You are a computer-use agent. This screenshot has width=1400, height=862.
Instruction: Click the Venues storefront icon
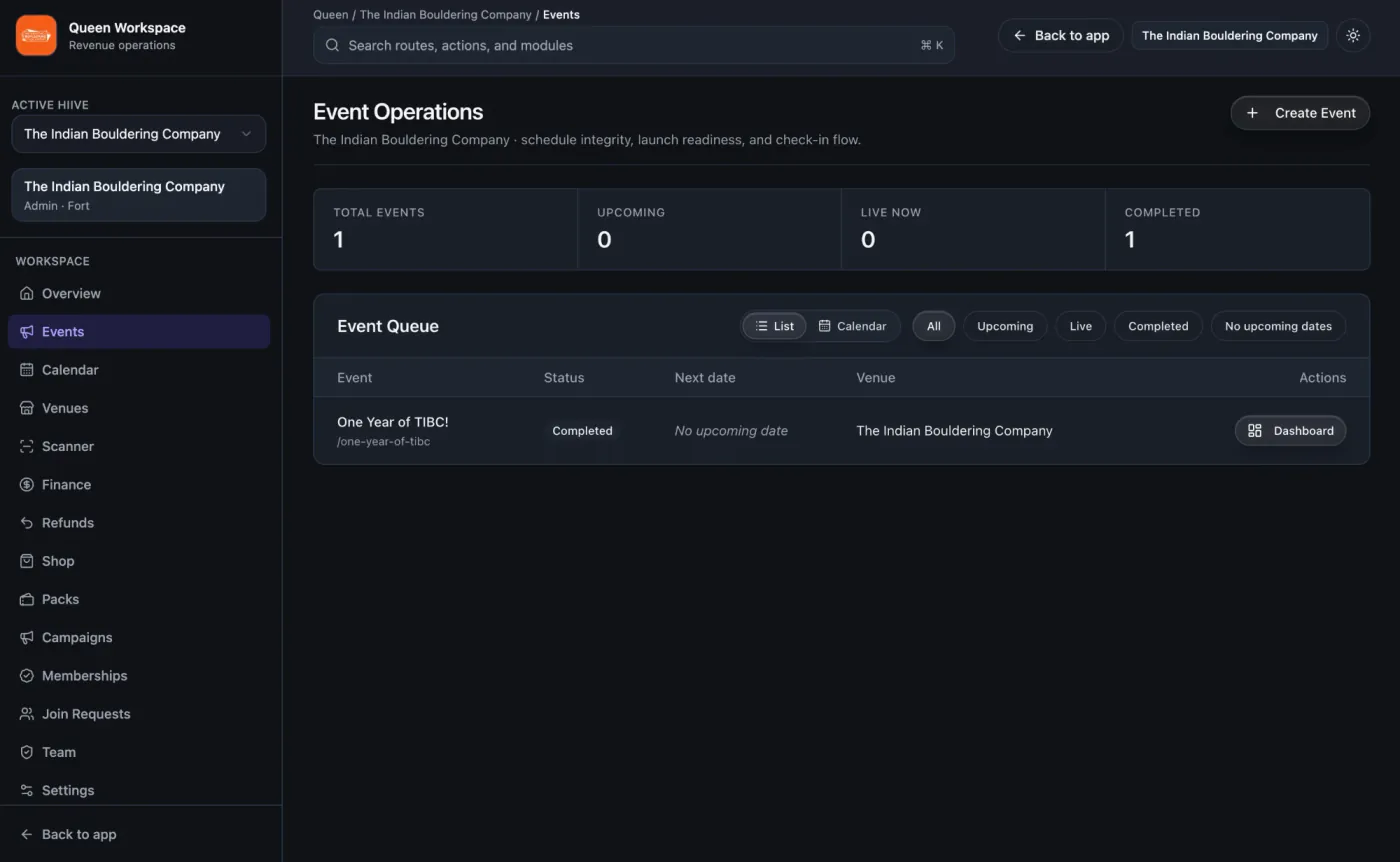[27, 408]
